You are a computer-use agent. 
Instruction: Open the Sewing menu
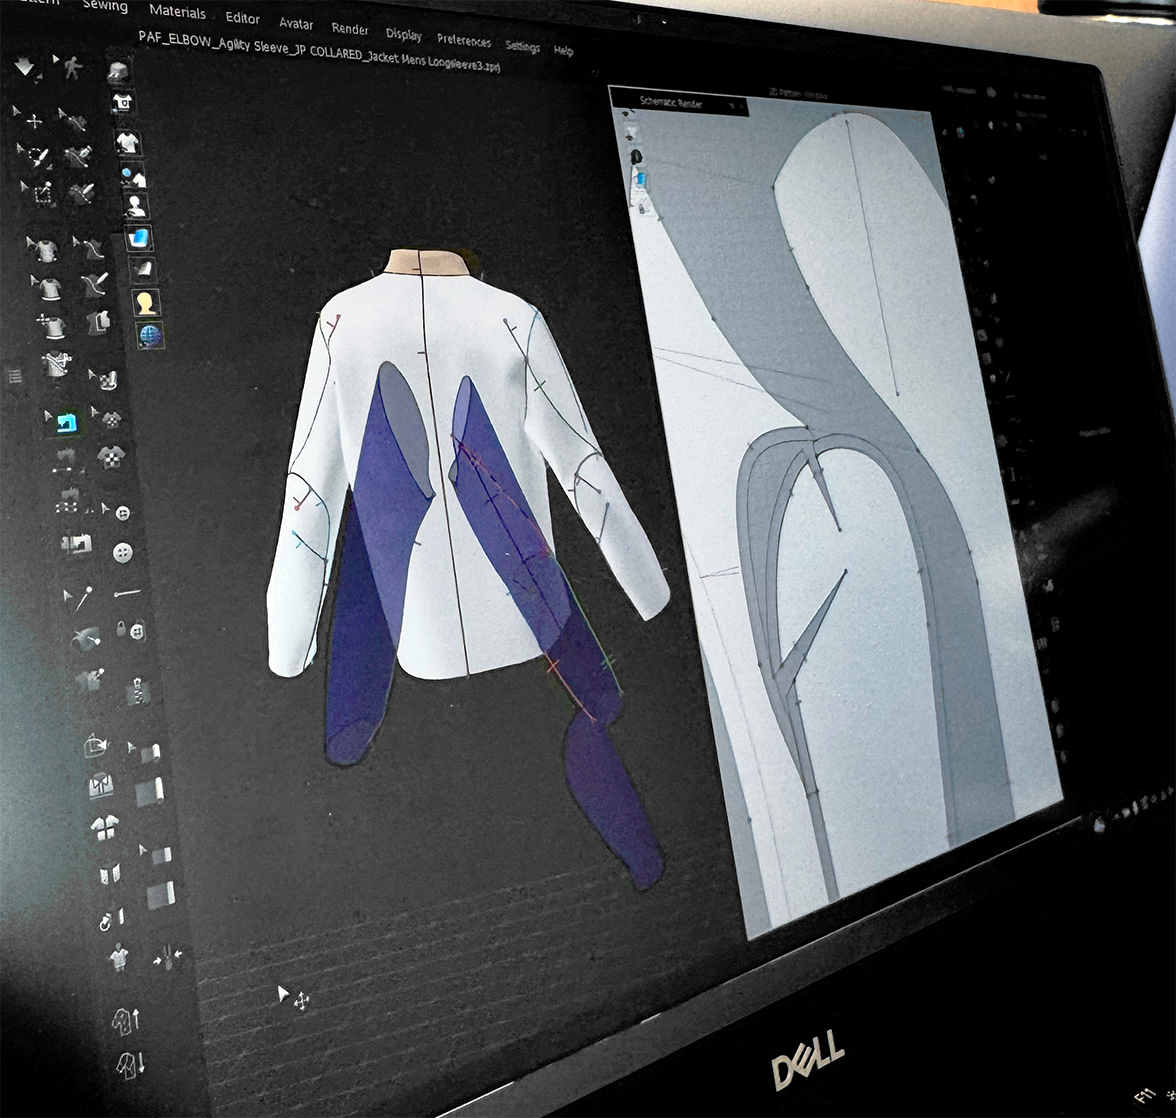(x=105, y=6)
